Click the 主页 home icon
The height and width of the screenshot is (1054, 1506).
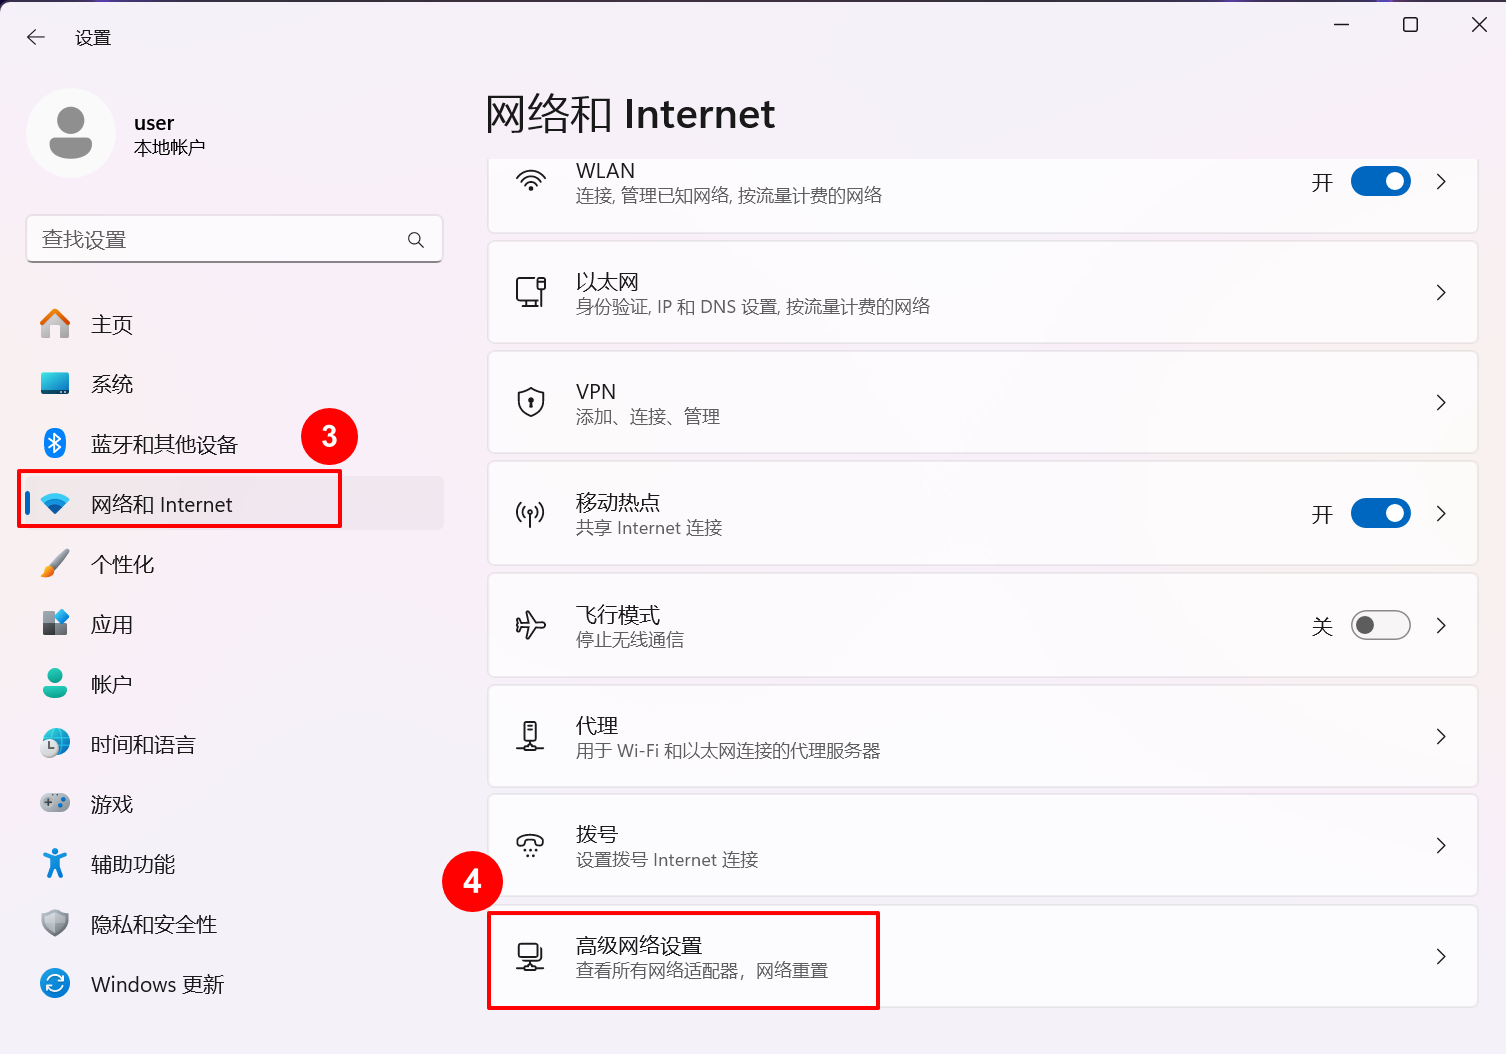tap(55, 324)
